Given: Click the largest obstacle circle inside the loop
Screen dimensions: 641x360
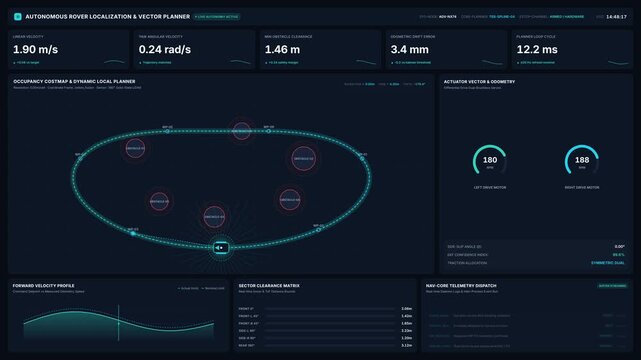Looking at the screenshot, I should point(303,158).
